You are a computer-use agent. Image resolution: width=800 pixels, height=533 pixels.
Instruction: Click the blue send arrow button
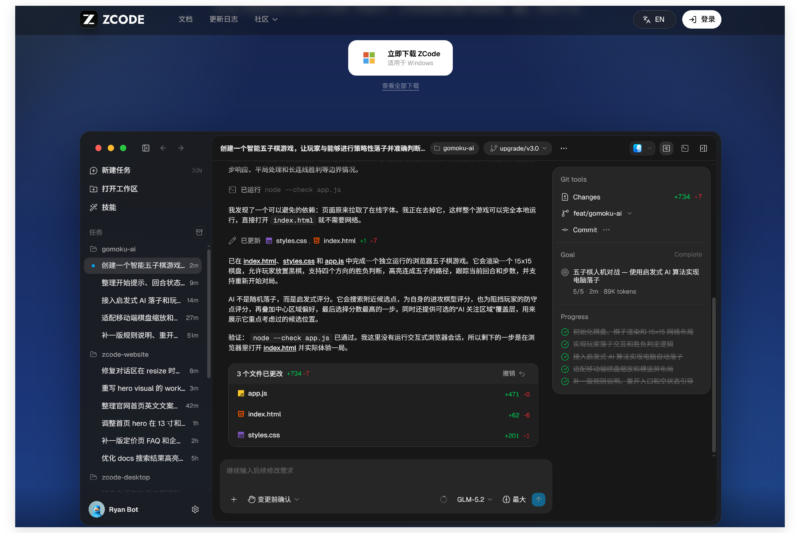coord(538,499)
